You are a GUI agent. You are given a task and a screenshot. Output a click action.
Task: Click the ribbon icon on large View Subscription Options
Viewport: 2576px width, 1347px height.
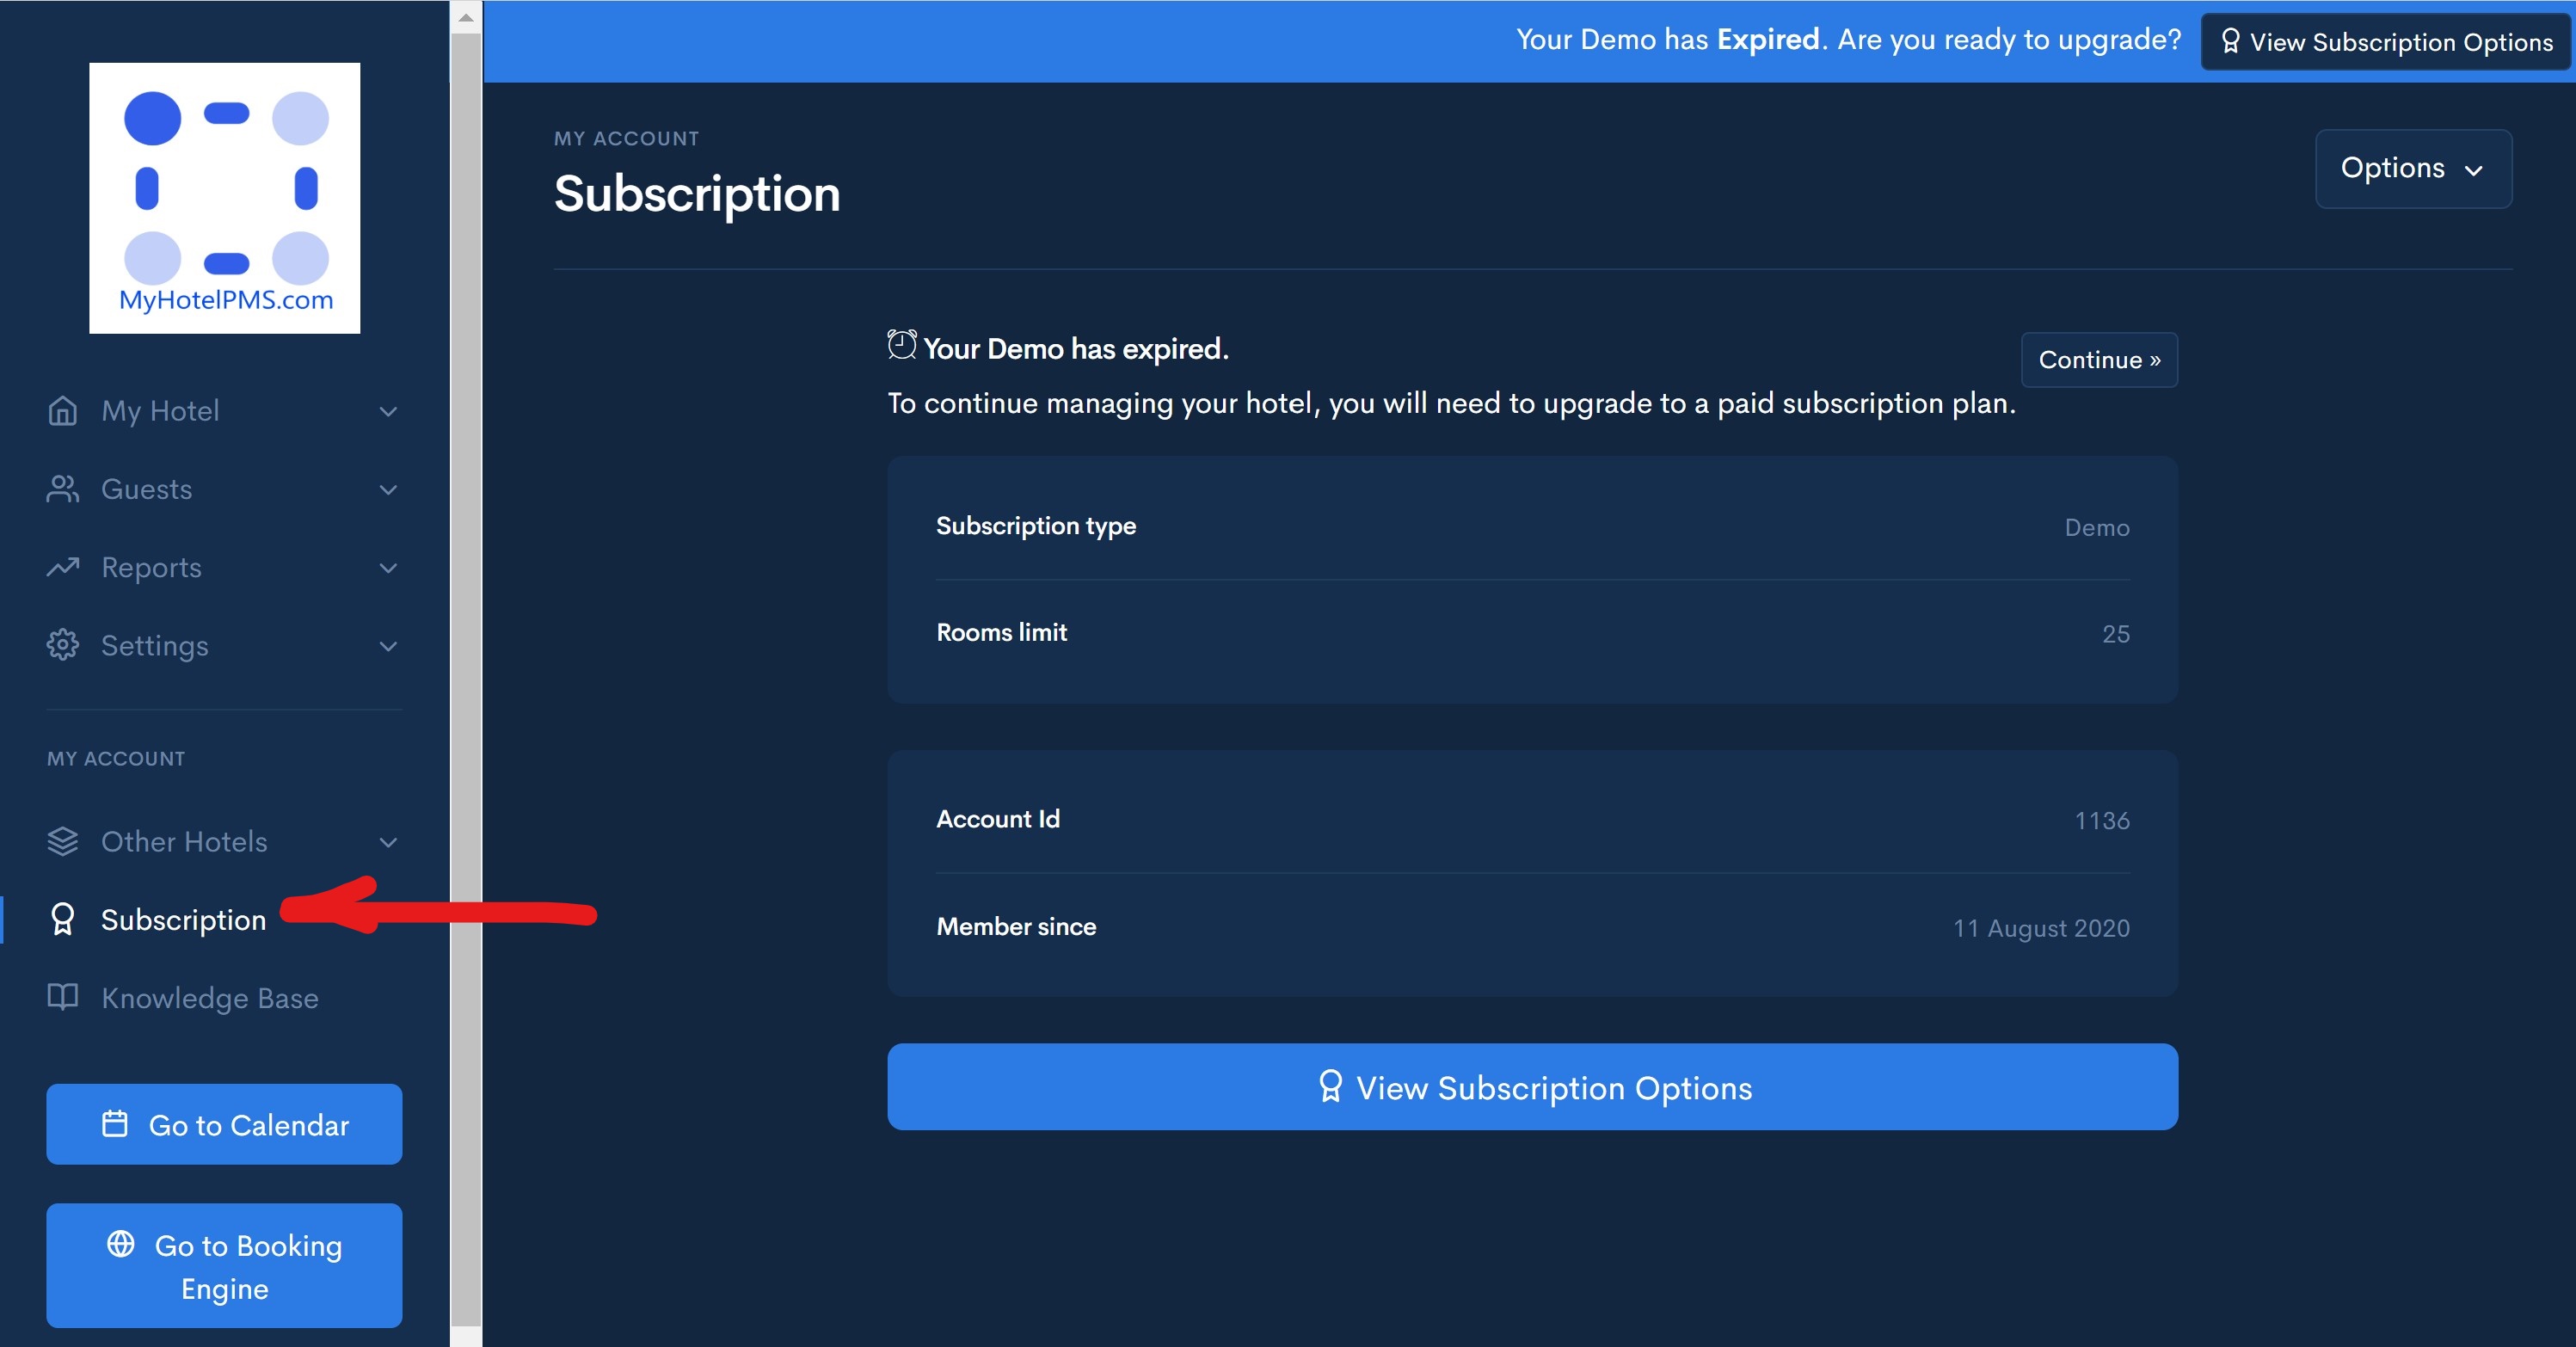[x=1331, y=1086]
